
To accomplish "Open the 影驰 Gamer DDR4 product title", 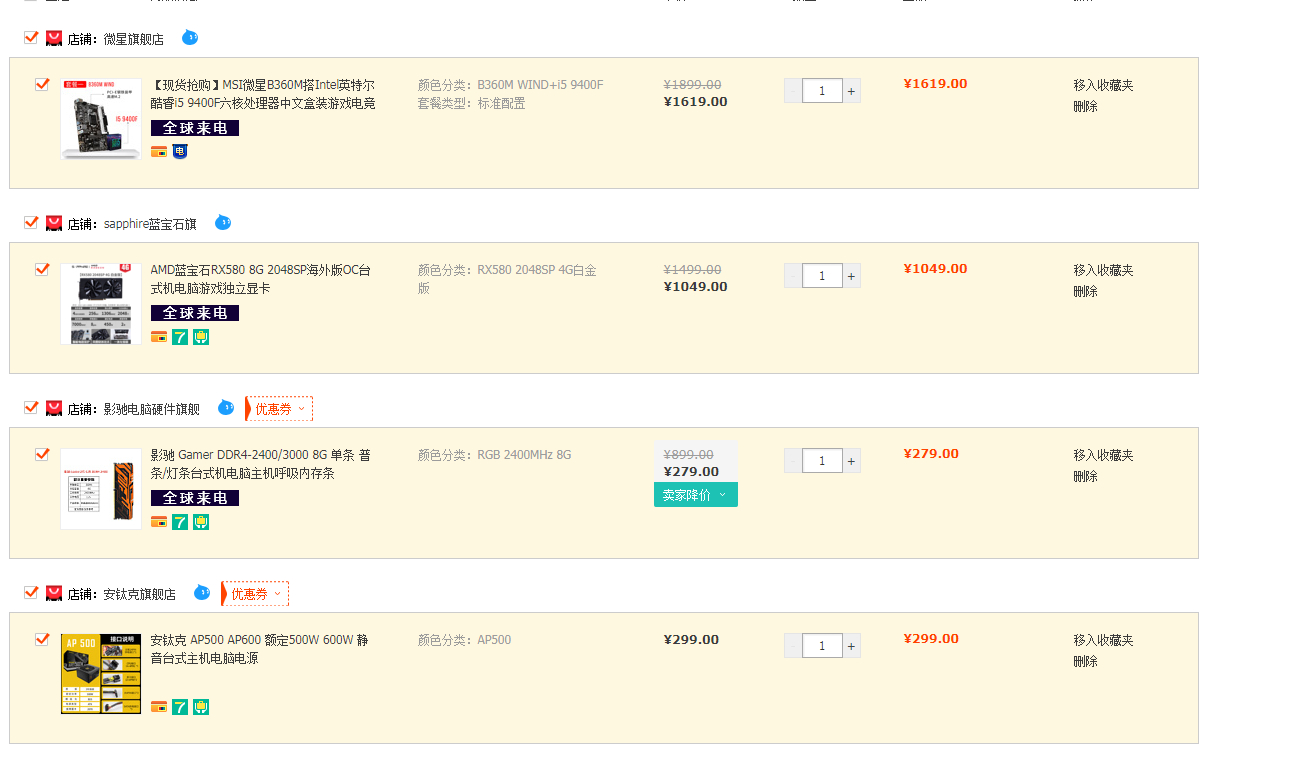I will tap(261, 464).
